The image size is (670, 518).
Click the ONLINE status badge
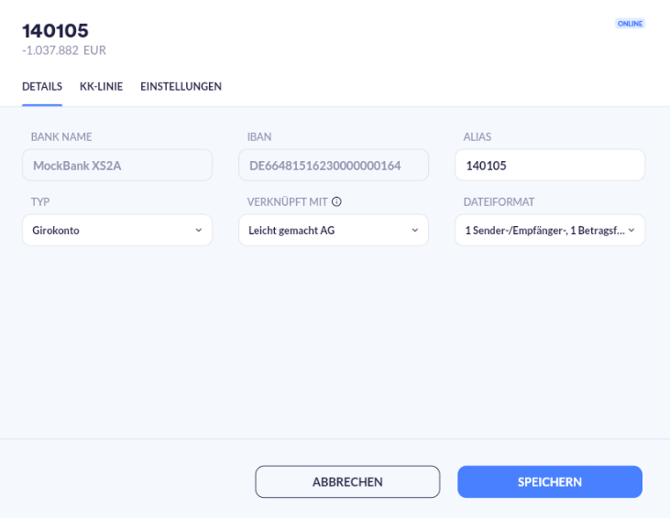(x=630, y=23)
